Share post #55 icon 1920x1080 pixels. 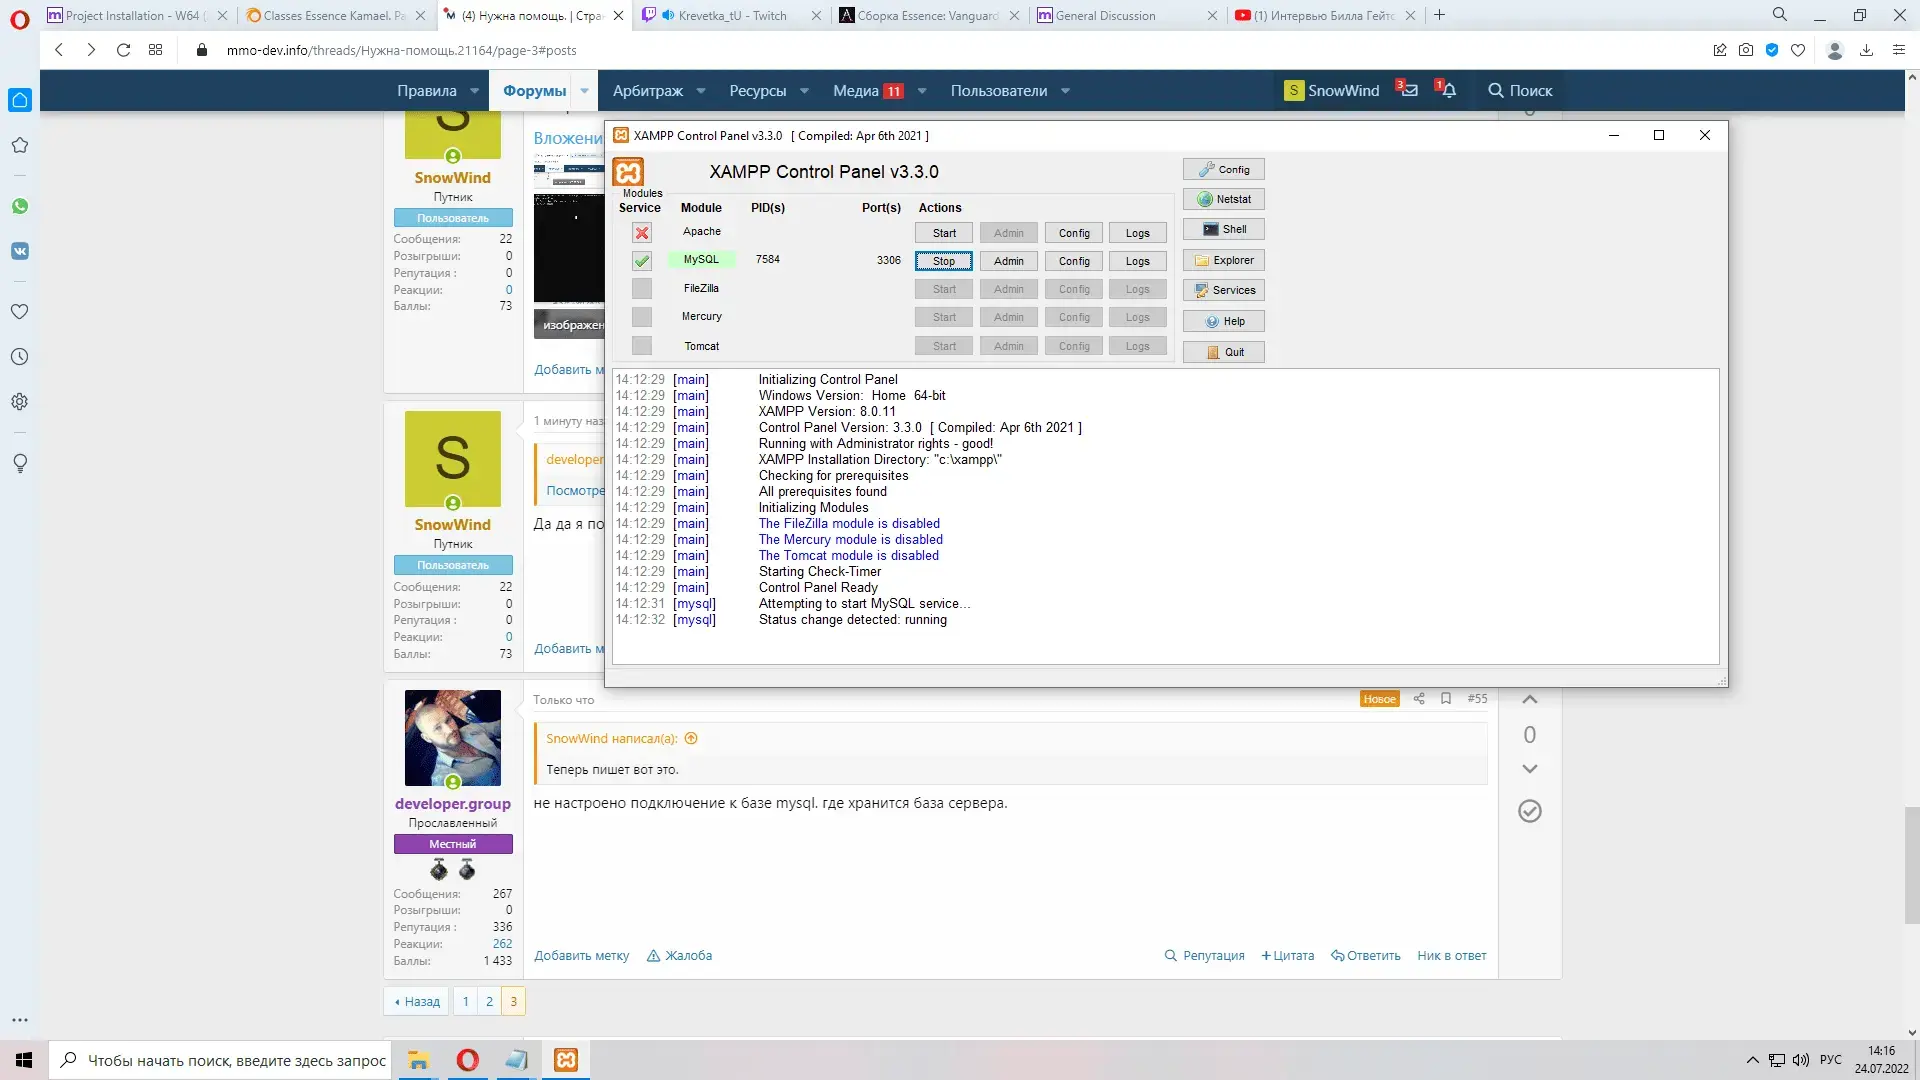tap(1419, 699)
